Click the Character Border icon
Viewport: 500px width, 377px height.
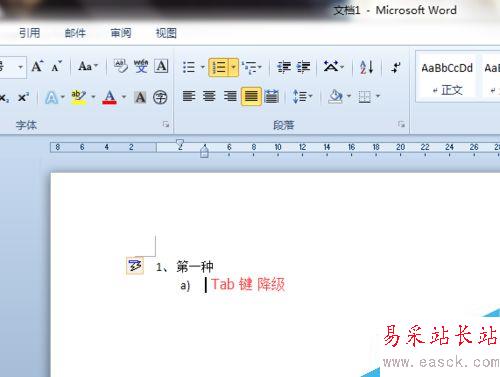(x=161, y=66)
